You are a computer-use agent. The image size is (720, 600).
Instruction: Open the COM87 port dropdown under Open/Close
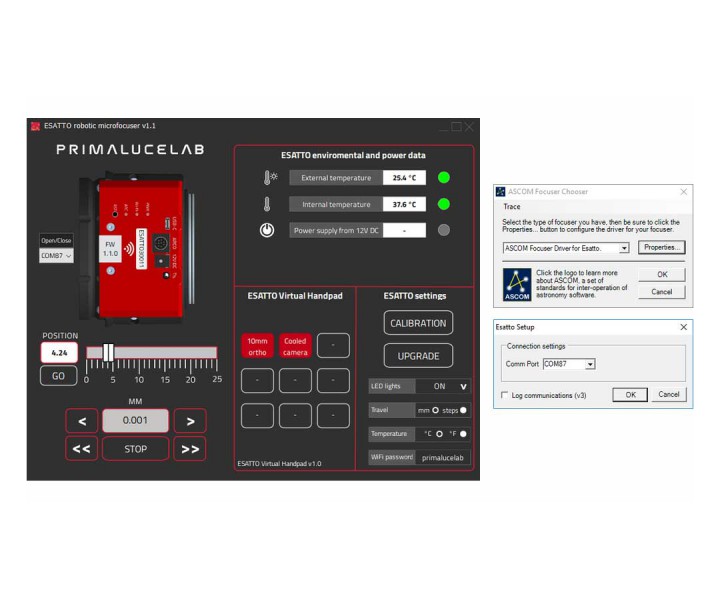tap(56, 256)
